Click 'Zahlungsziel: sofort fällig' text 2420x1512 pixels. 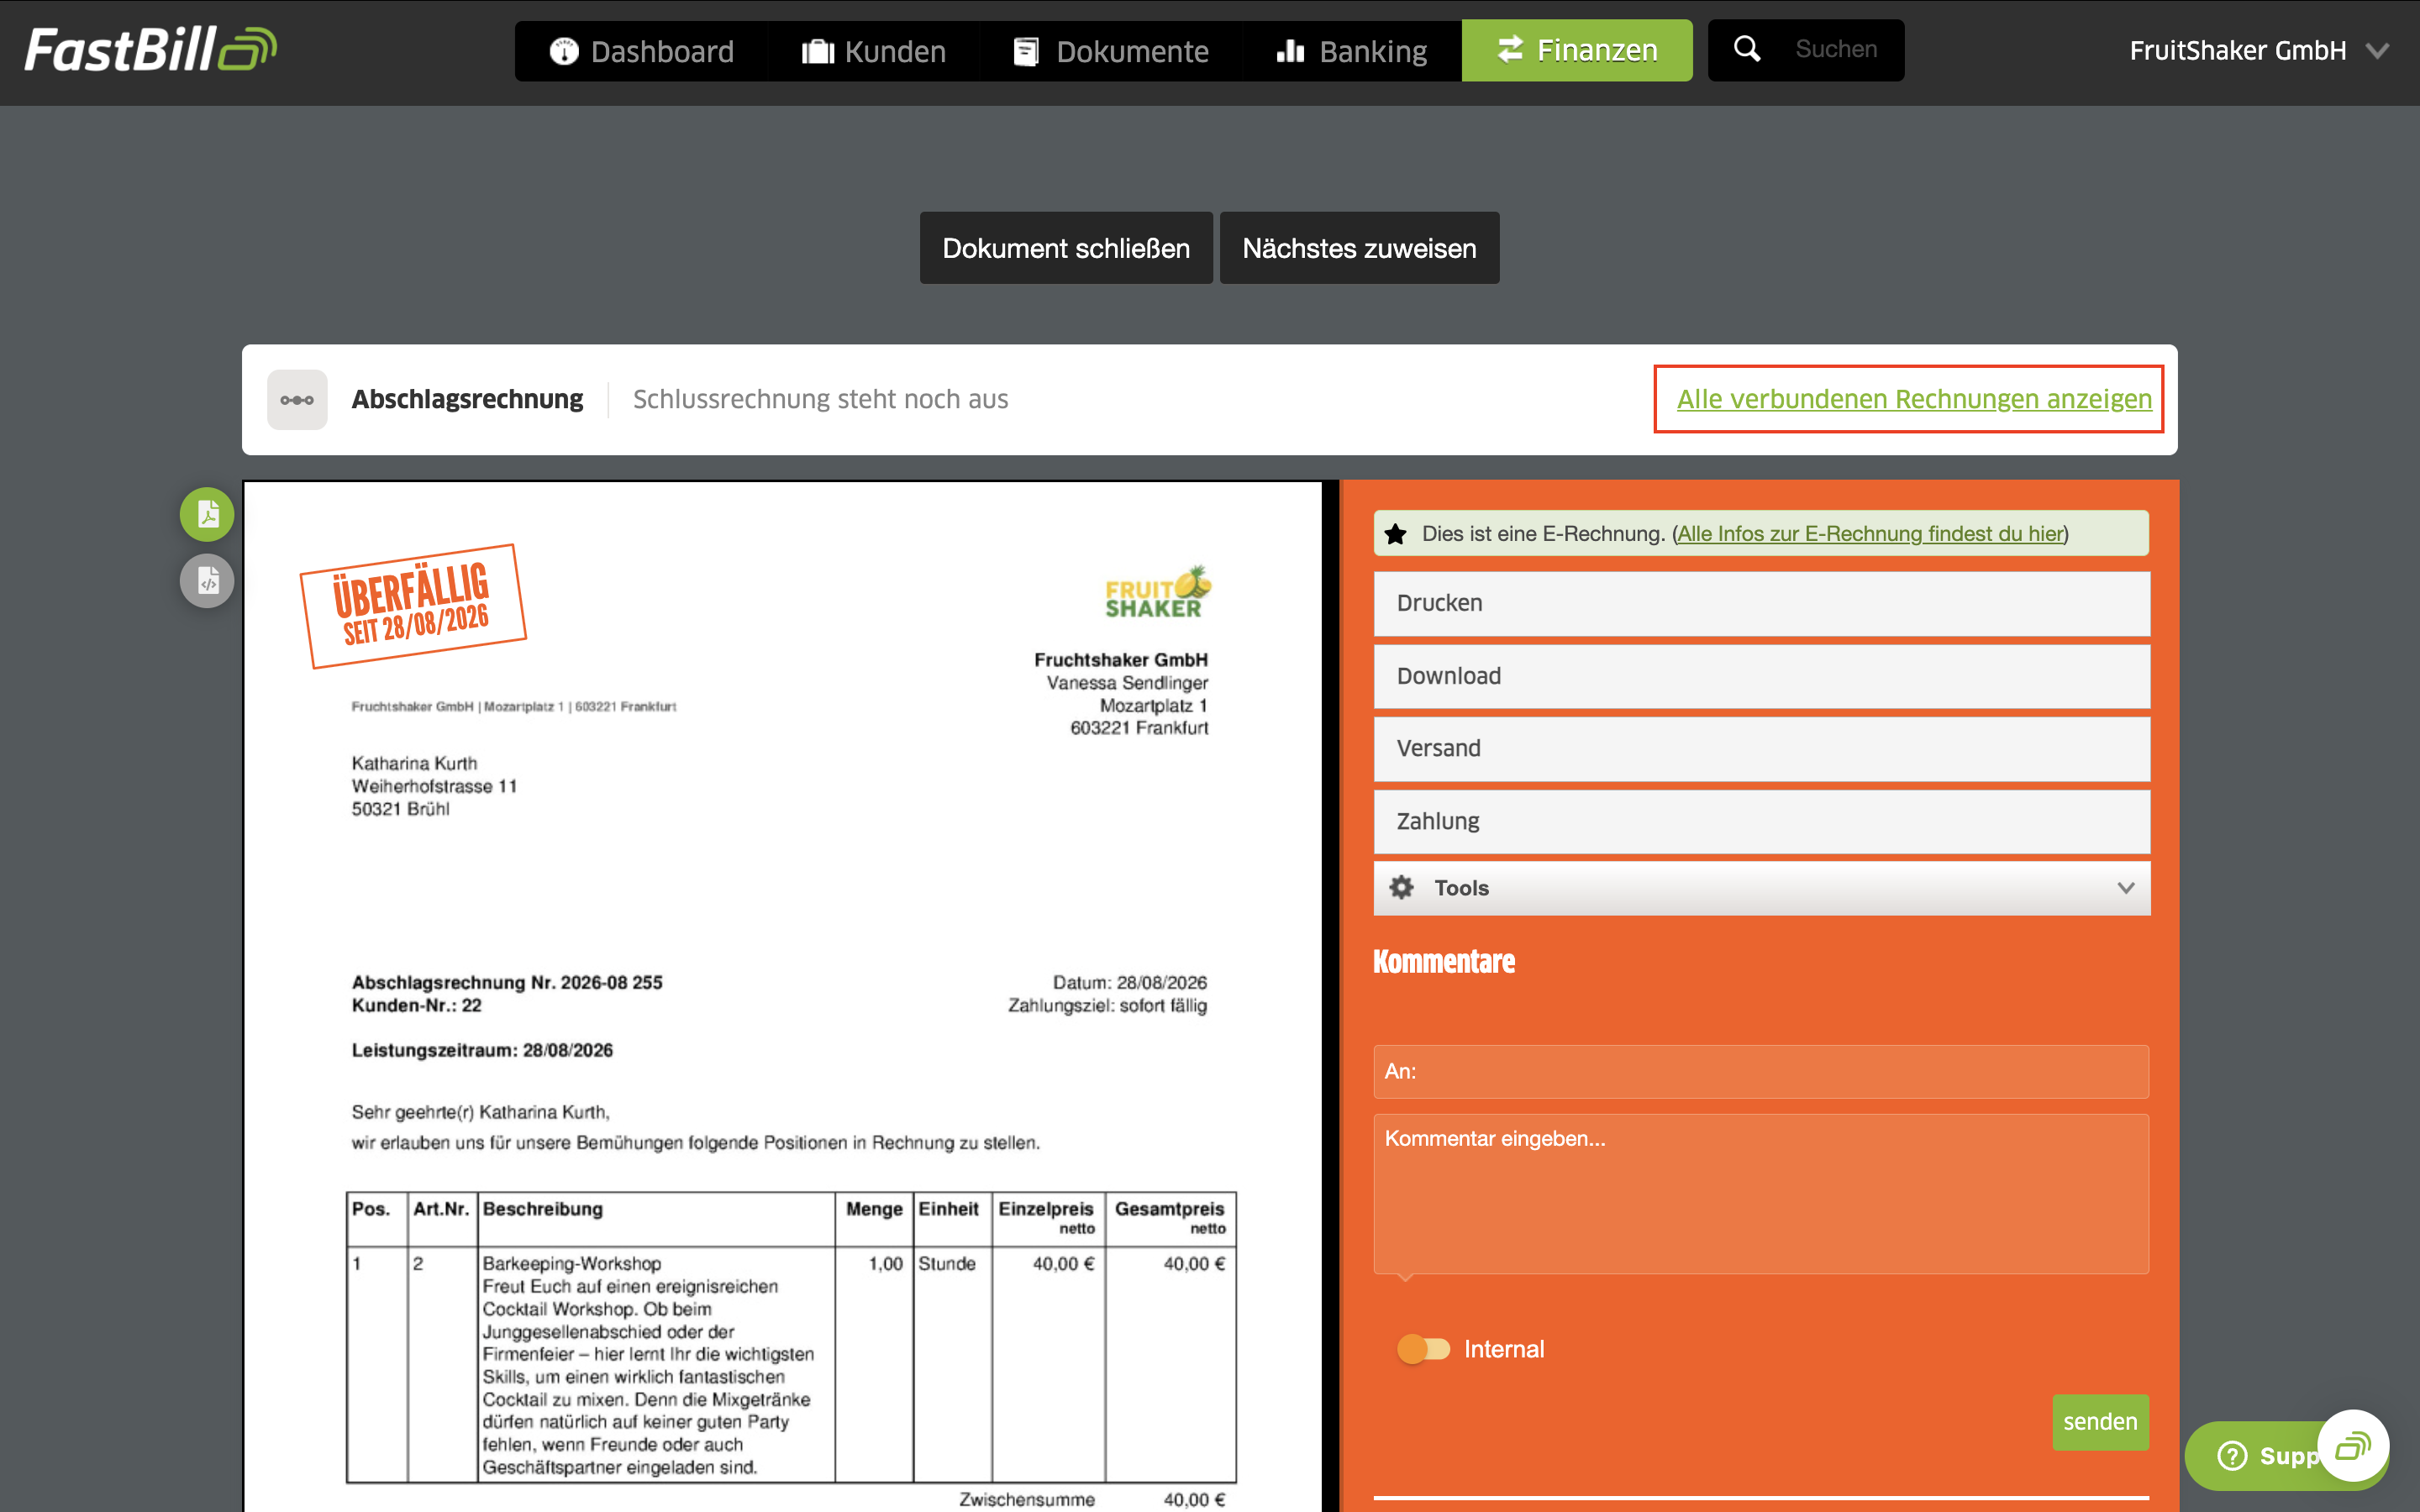pos(1107,1005)
